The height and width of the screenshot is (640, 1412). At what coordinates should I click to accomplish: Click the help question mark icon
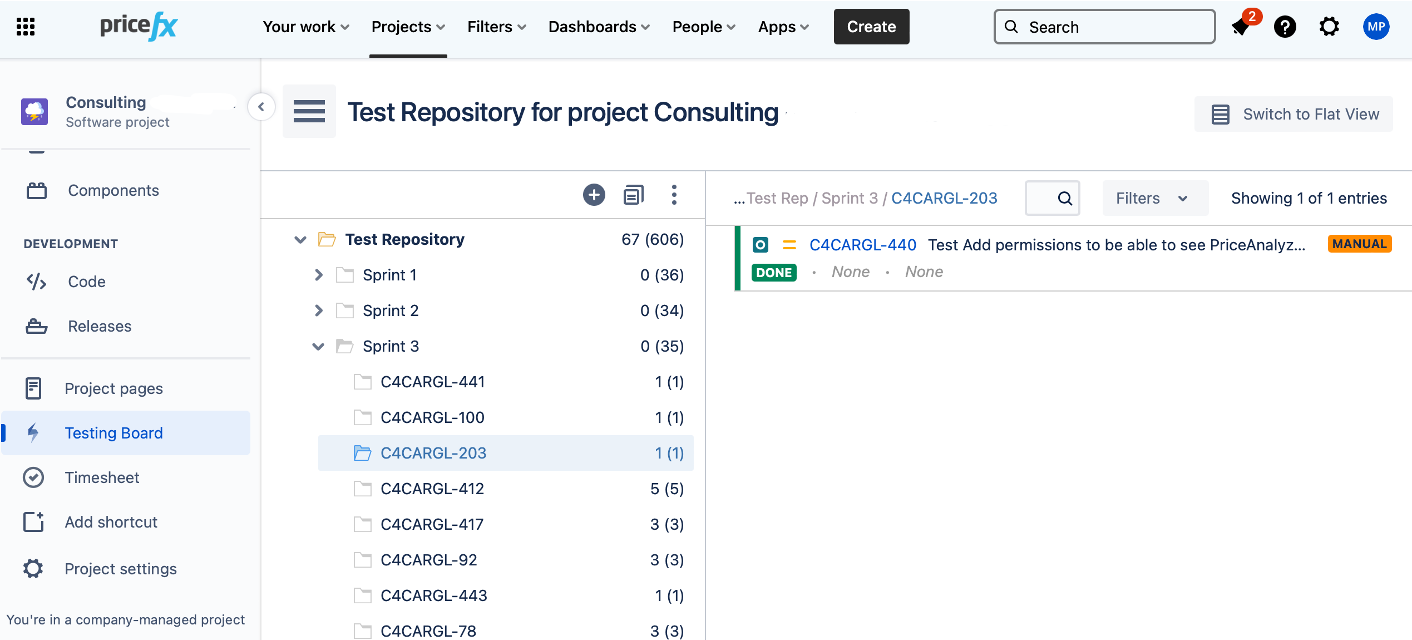point(1285,27)
